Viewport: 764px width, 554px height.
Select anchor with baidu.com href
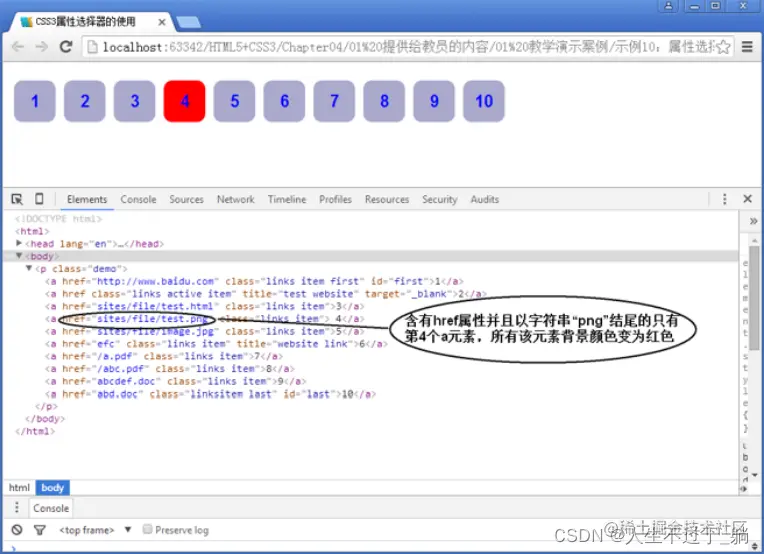254,281
